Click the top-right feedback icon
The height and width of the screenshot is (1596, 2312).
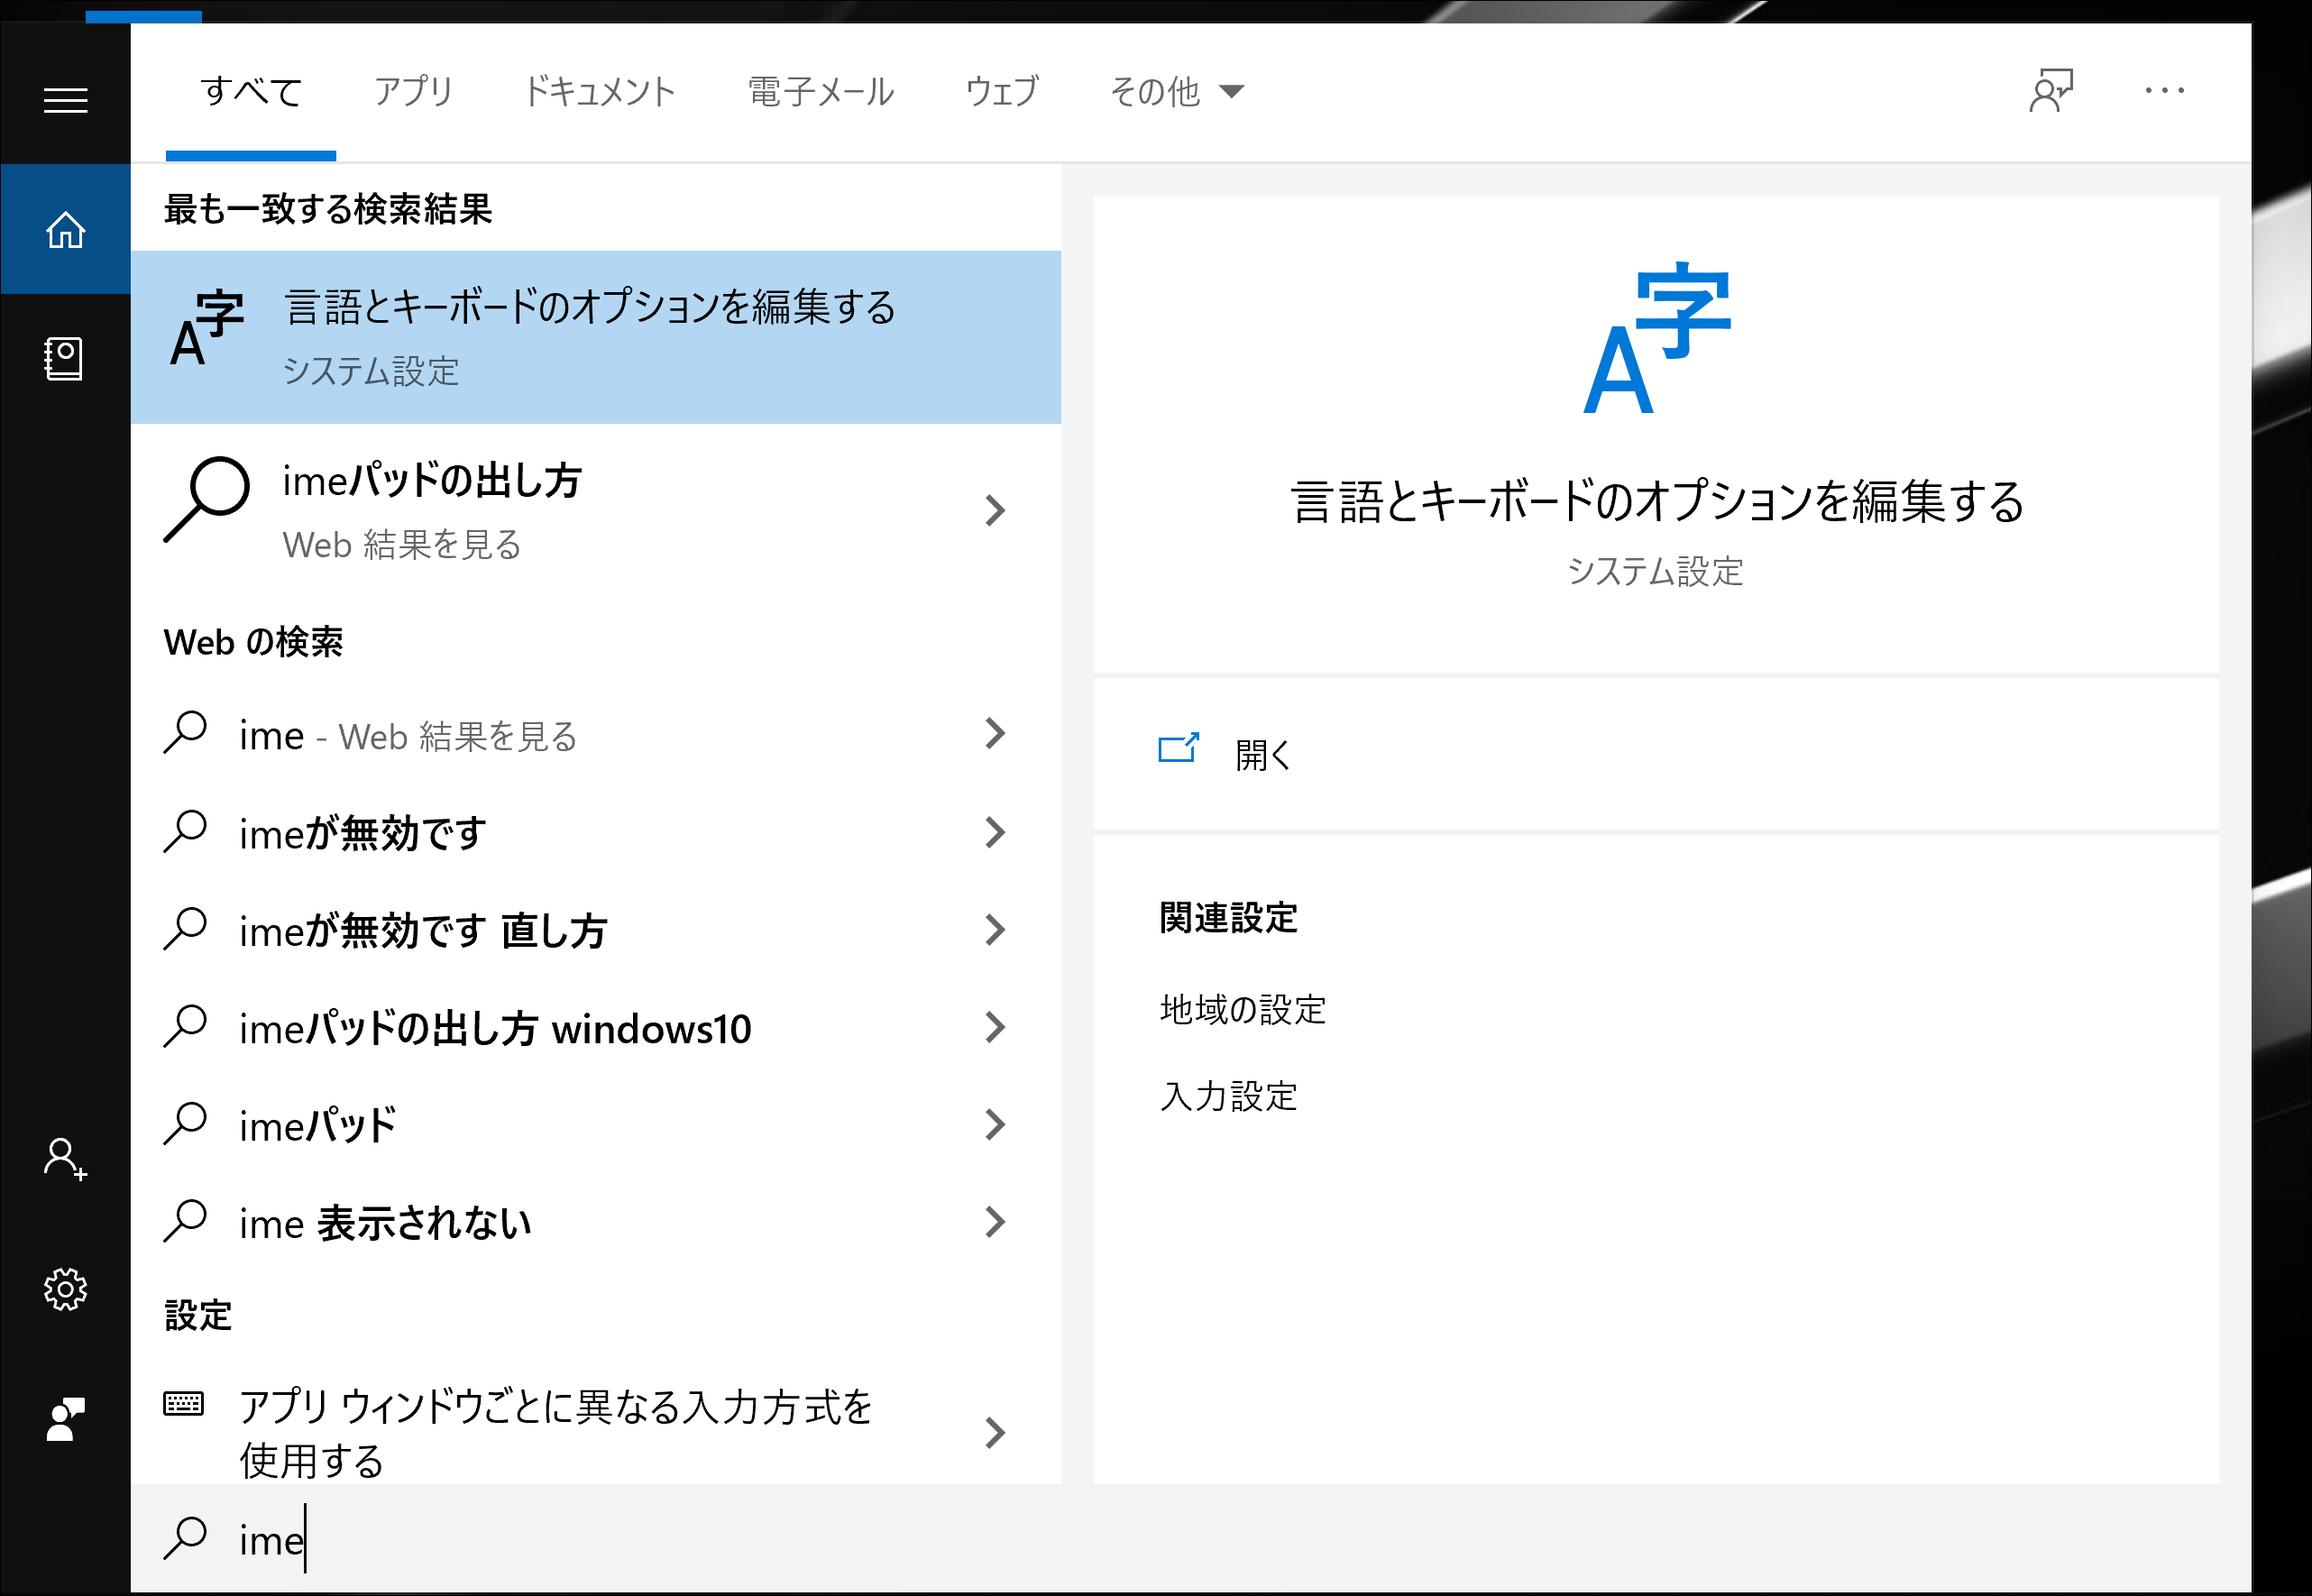2051,91
